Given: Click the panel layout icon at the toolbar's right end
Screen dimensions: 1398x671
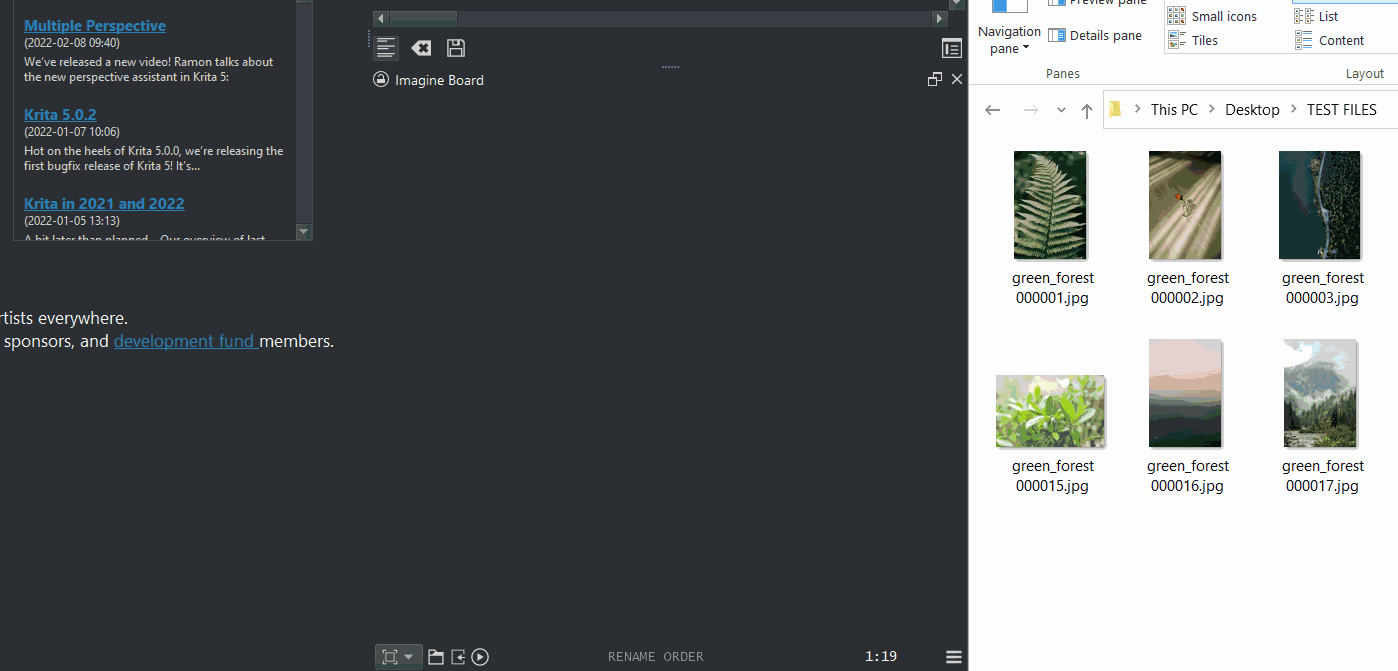Looking at the screenshot, I should tap(951, 48).
